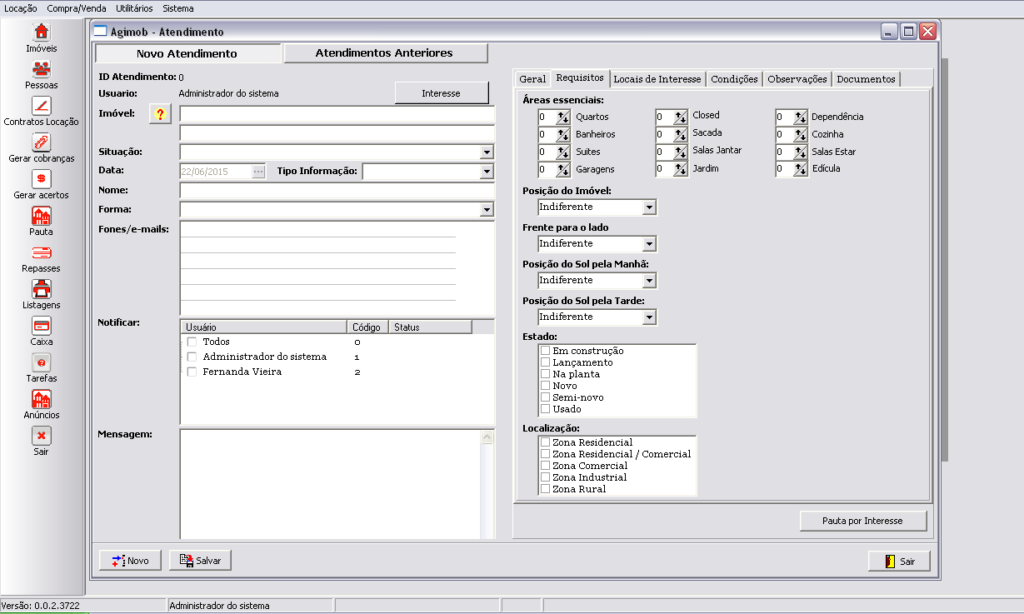1024x614 pixels.
Task: Sort the notify list by Código column
Action: [367, 327]
